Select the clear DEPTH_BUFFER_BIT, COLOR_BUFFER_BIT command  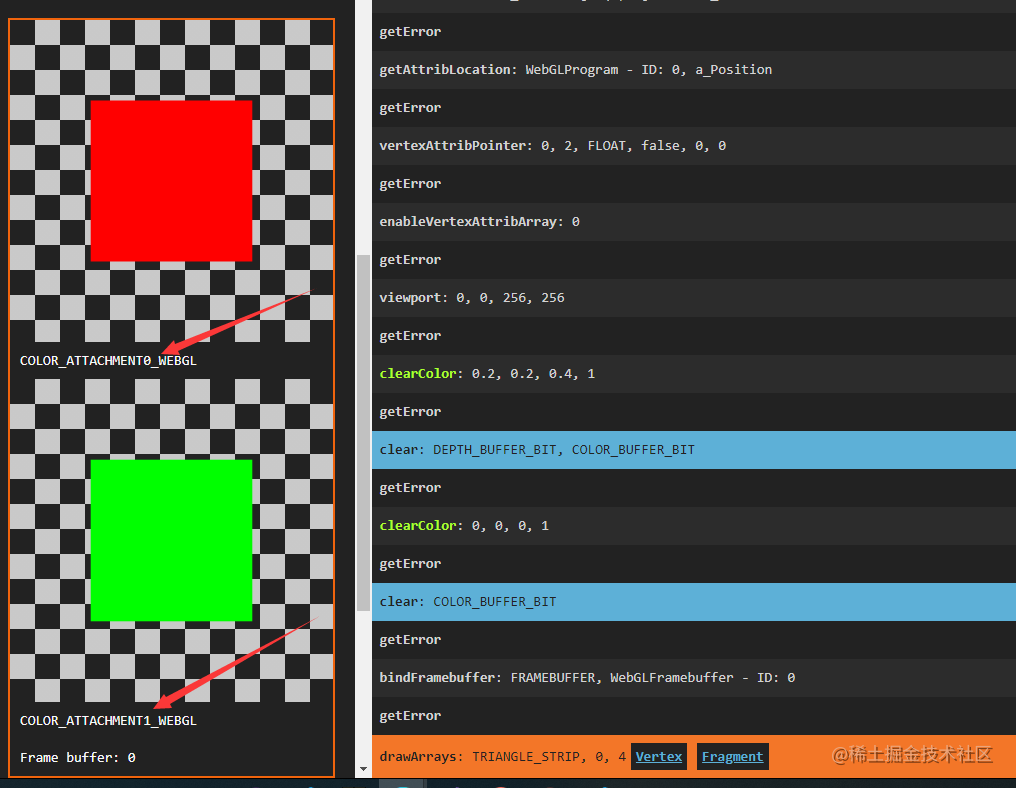tap(694, 450)
